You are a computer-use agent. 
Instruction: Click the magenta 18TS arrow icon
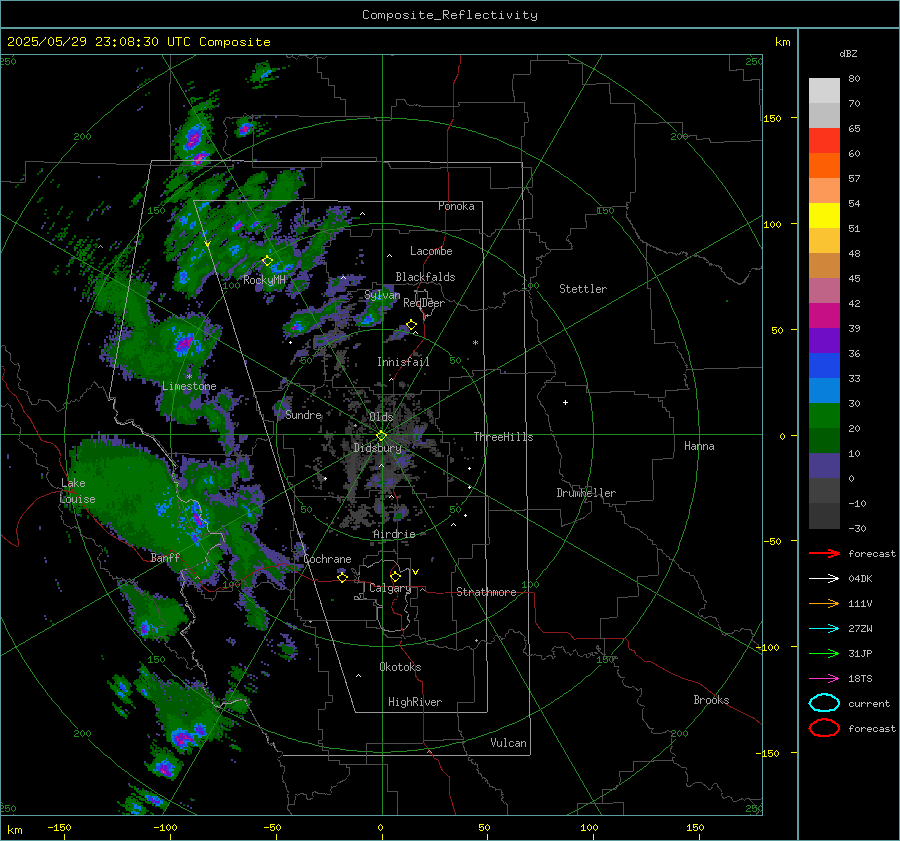tap(824, 679)
